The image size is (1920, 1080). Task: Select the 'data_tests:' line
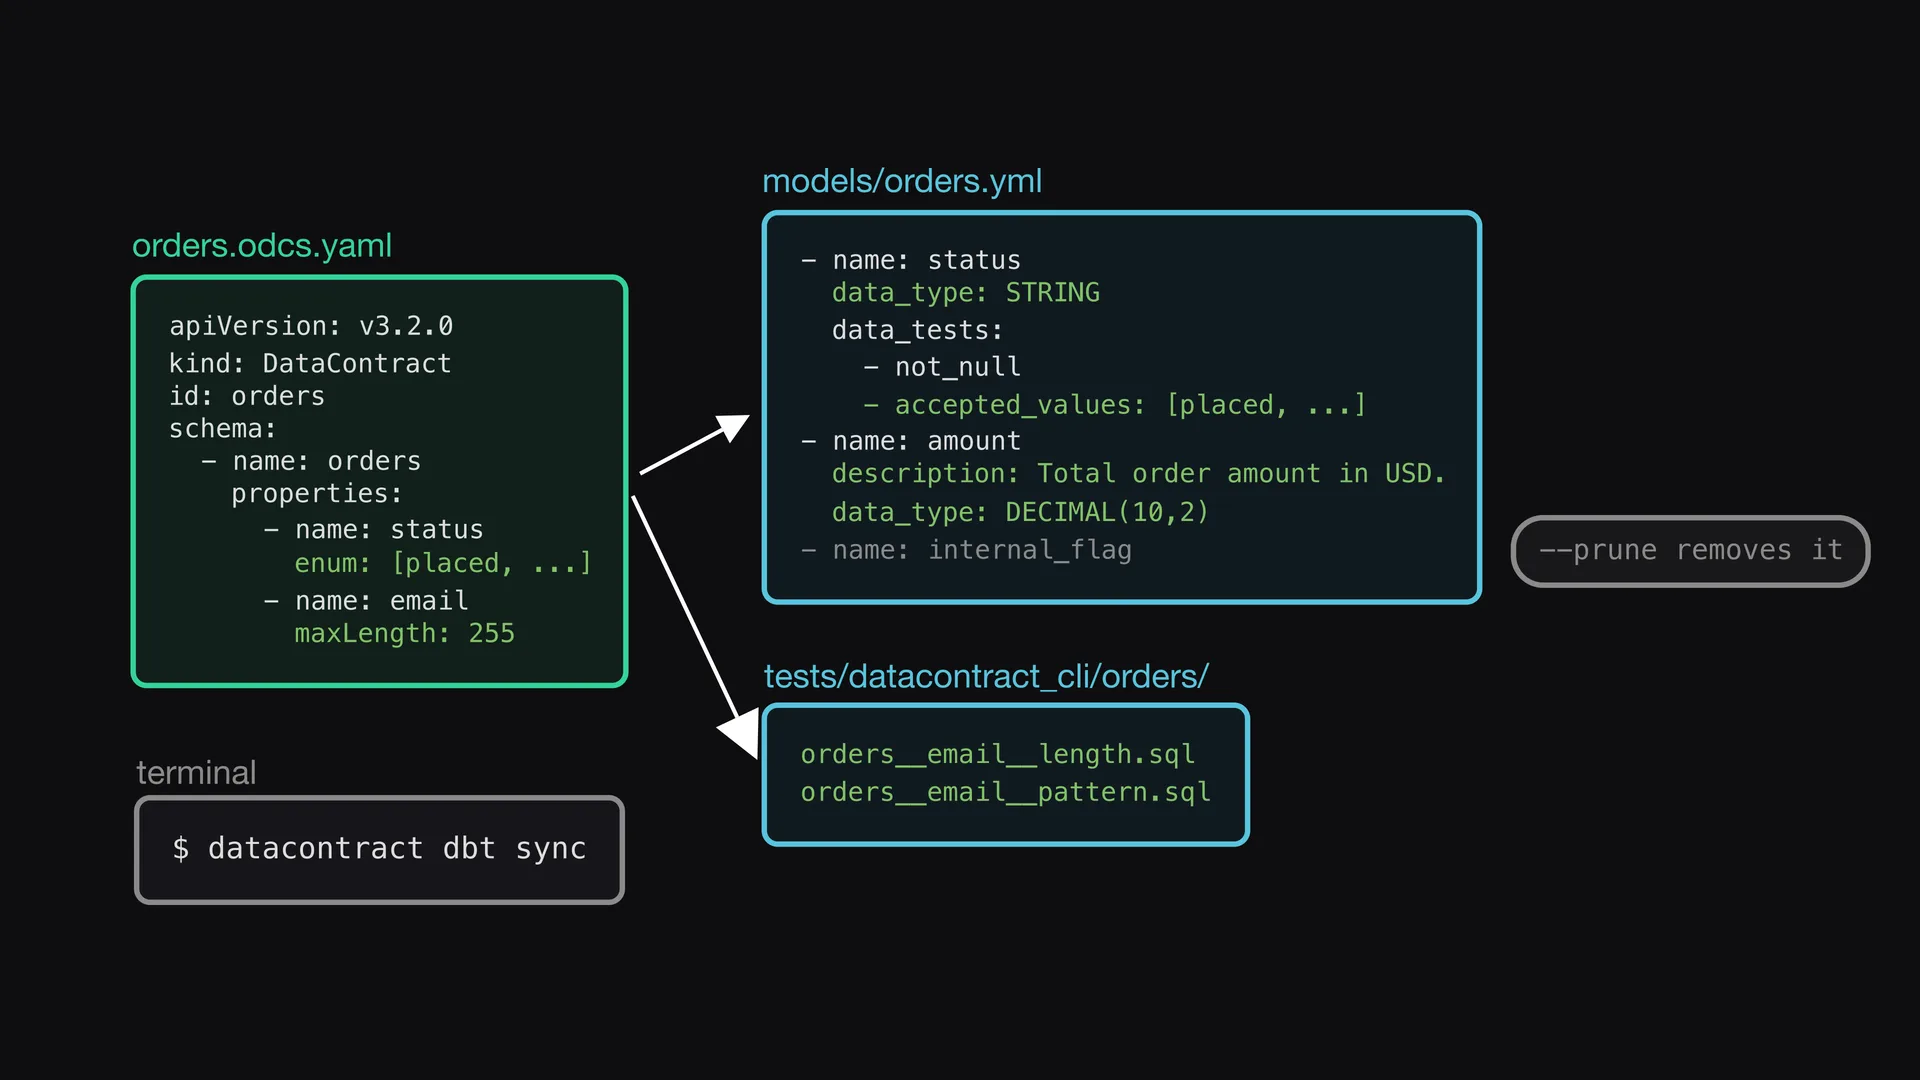coord(917,330)
